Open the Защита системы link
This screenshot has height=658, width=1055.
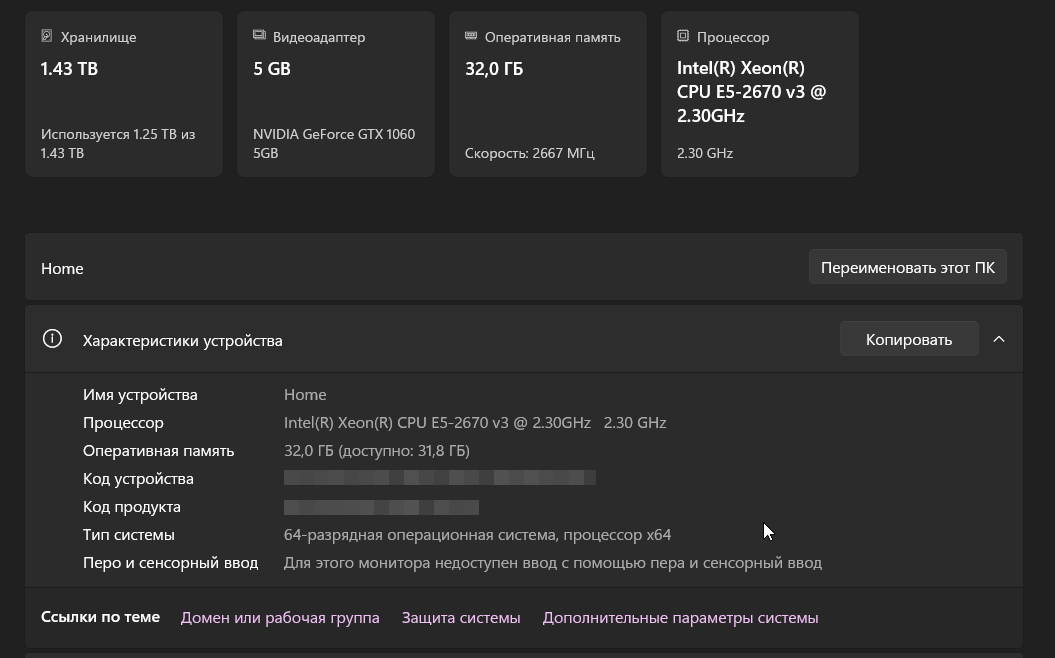(x=461, y=618)
